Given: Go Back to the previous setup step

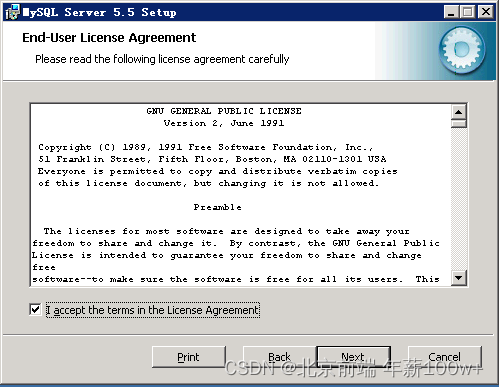Looking at the screenshot, I should (x=280, y=357).
